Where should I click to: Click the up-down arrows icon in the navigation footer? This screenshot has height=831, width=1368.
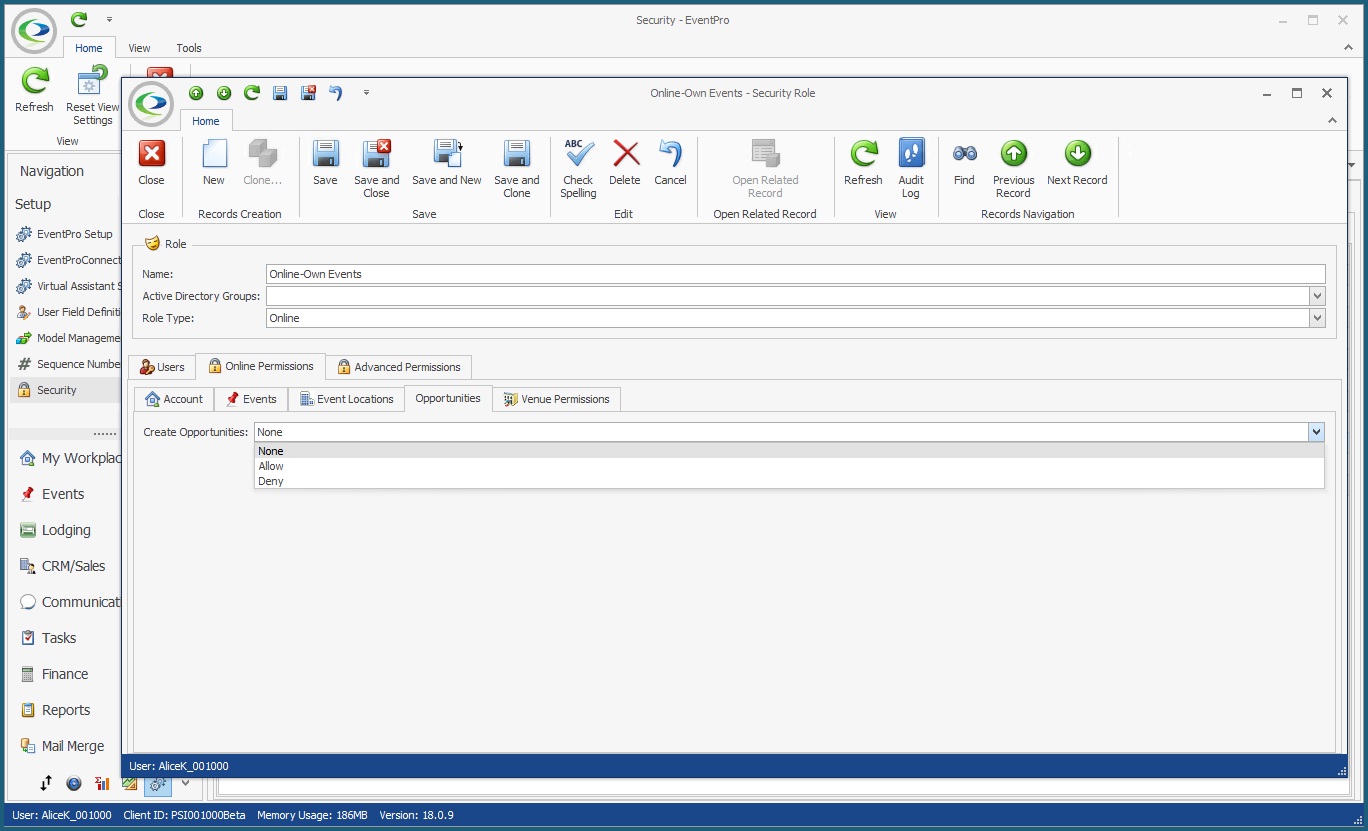click(x=46, y=783)
